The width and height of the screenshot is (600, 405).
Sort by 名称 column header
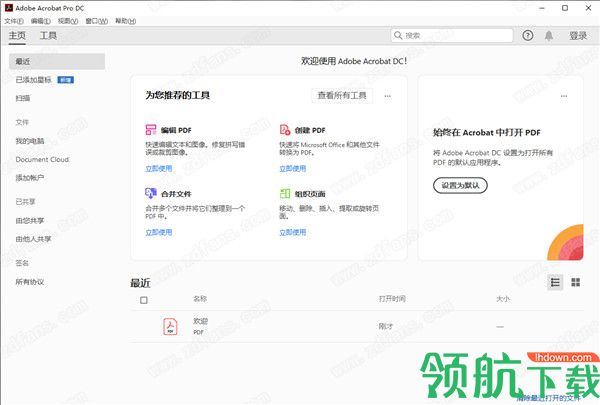coord(200,299)
